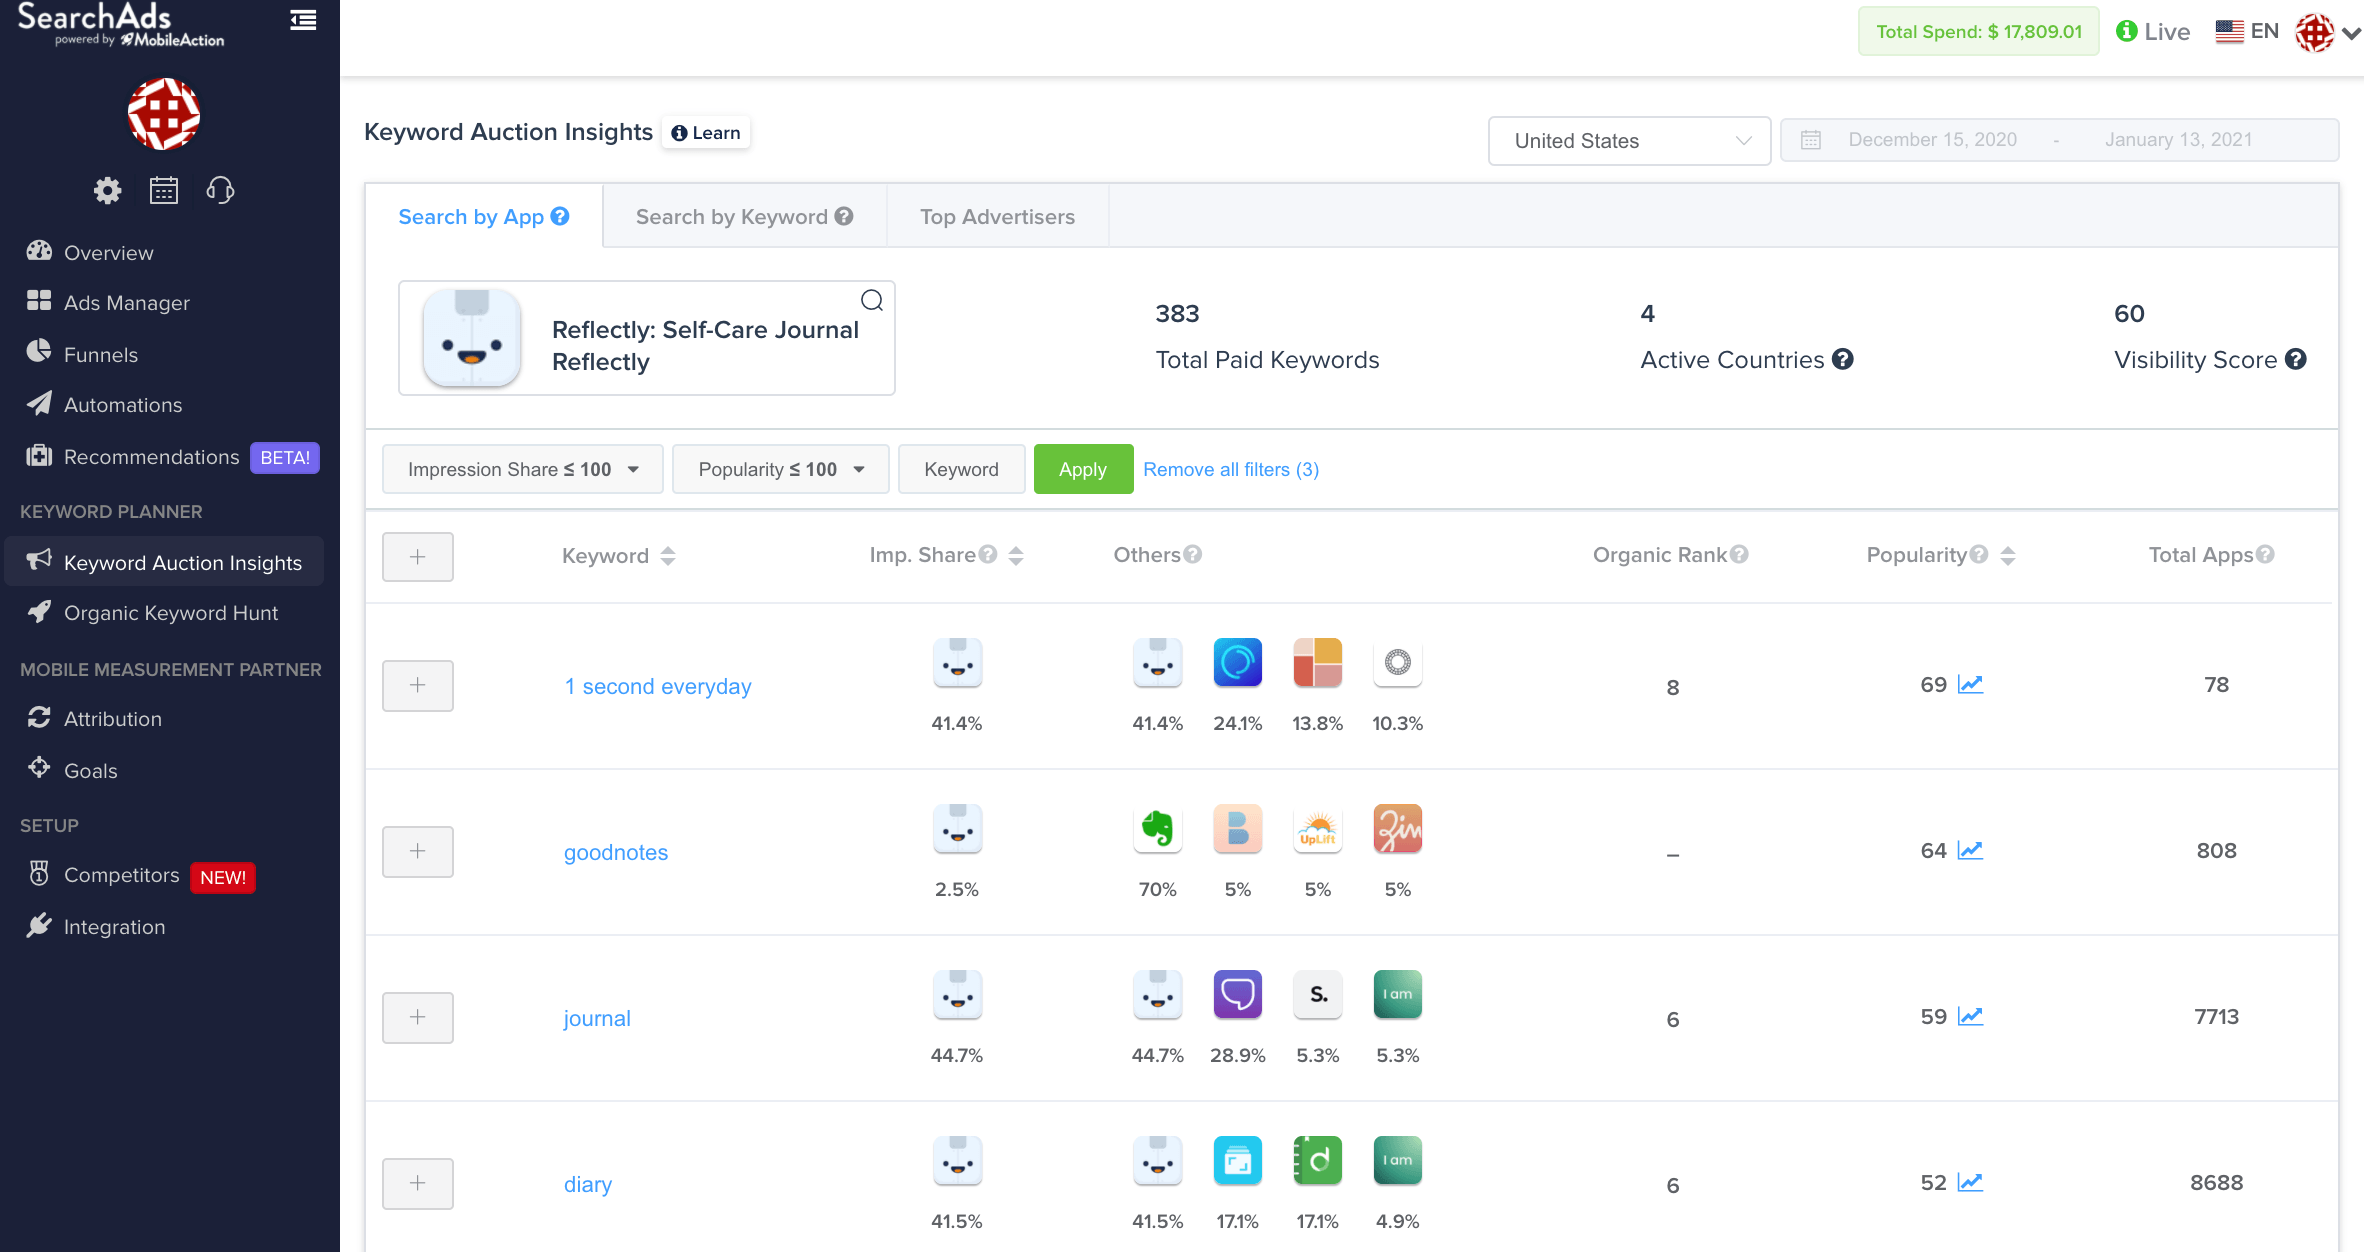
Task: Open the Impression Share ≤ 100 filter dropdown
Action: coord(523,469)
